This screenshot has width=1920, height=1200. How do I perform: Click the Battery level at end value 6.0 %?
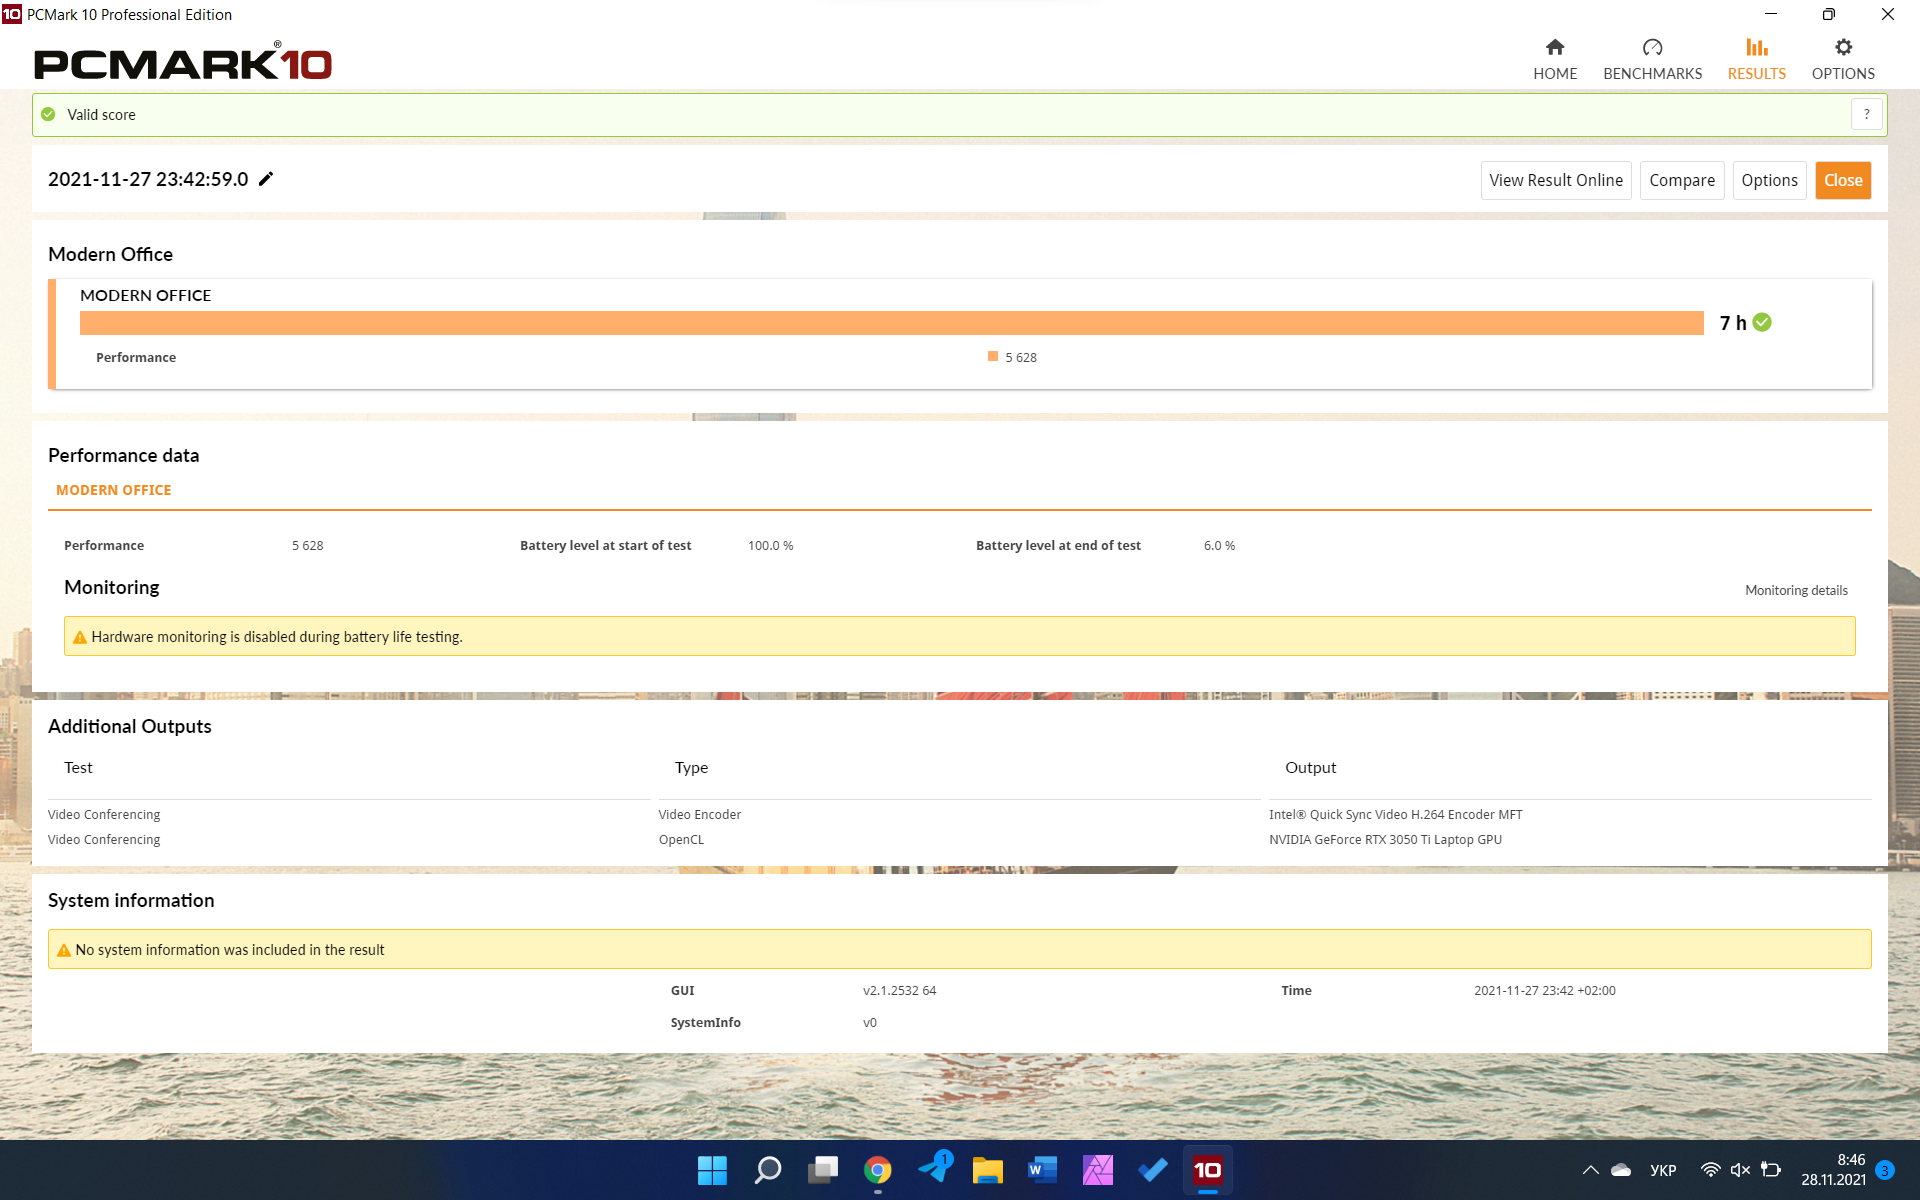1219,545
